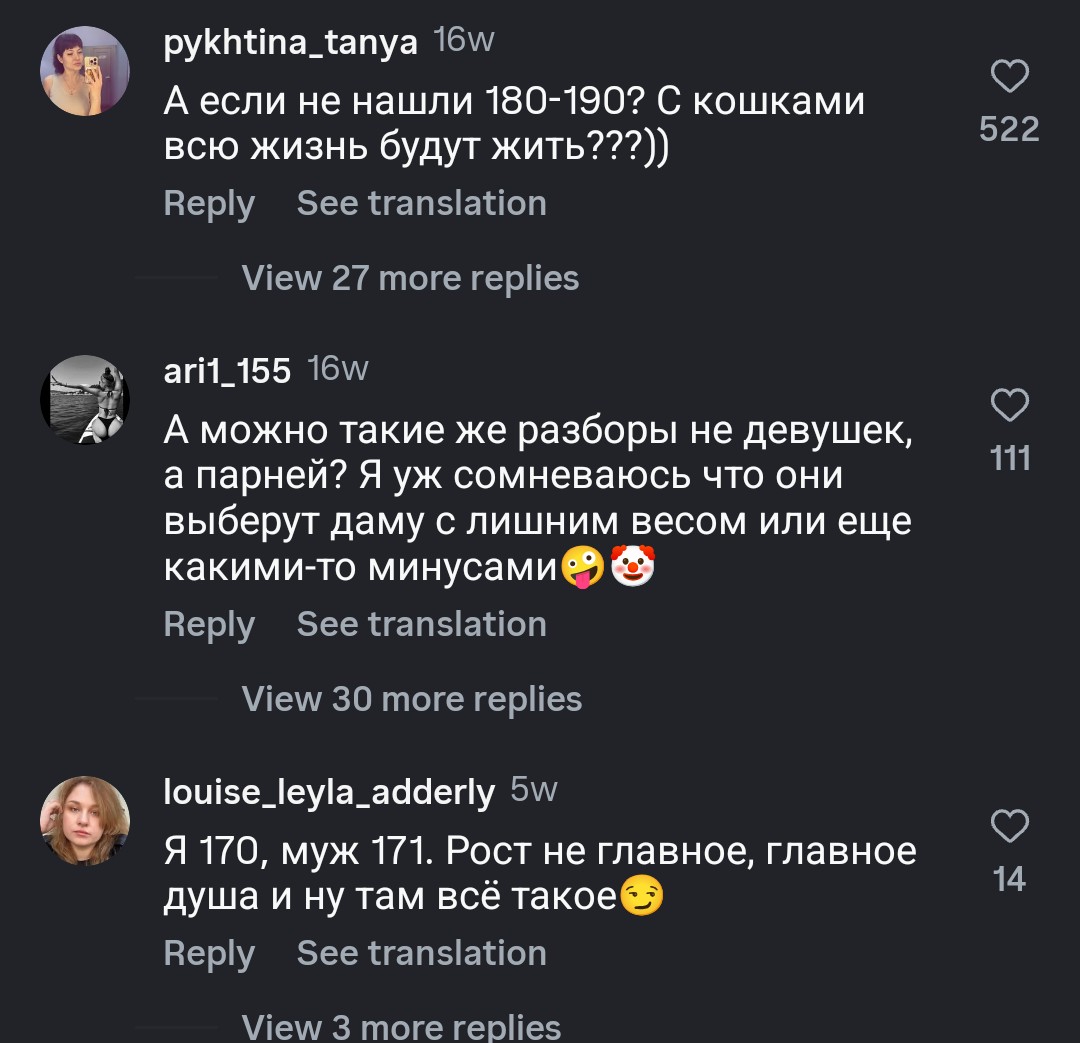Image resolution: width=1080 pixels, height=1043 pixels.
Task: Tap the 522 likes count
Action: pyautogui.click(x=1009, y=129)
